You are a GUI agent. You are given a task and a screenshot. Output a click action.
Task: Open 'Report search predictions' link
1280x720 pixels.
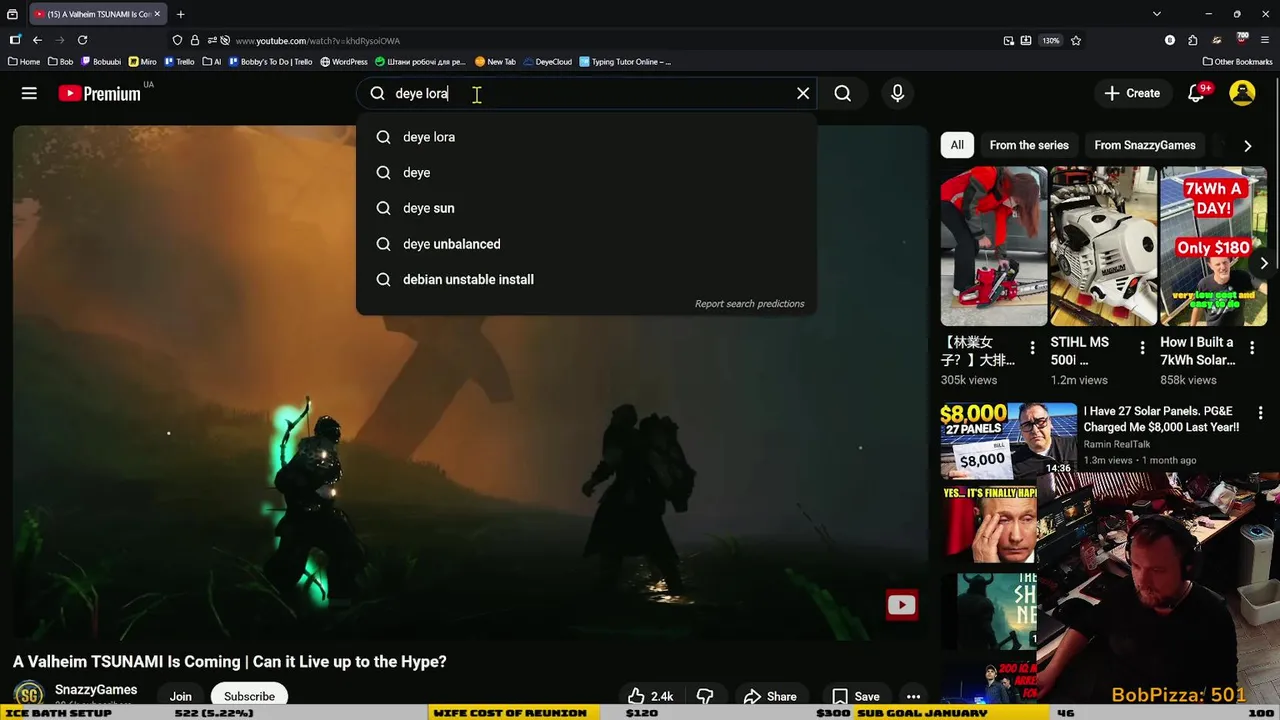click(x=749, y=304)
